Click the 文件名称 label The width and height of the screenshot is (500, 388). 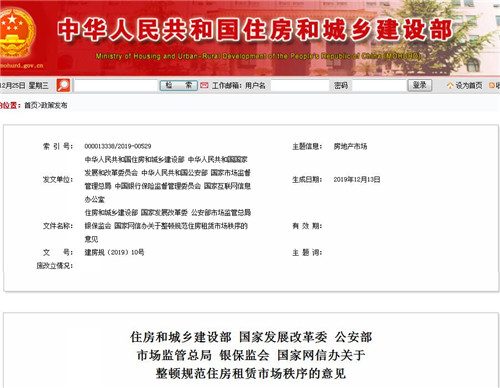pos(58,226)
